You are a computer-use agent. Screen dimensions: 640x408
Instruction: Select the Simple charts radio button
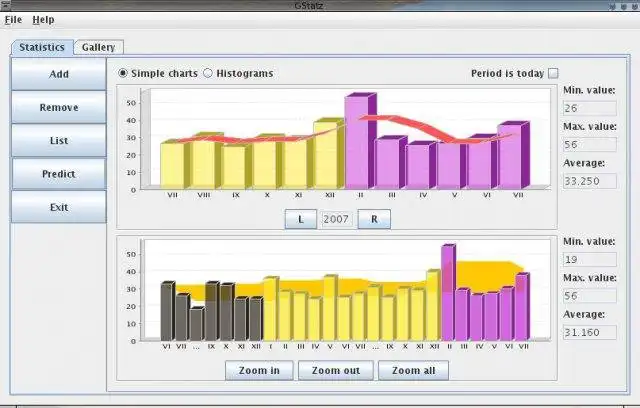coord(122,73)
